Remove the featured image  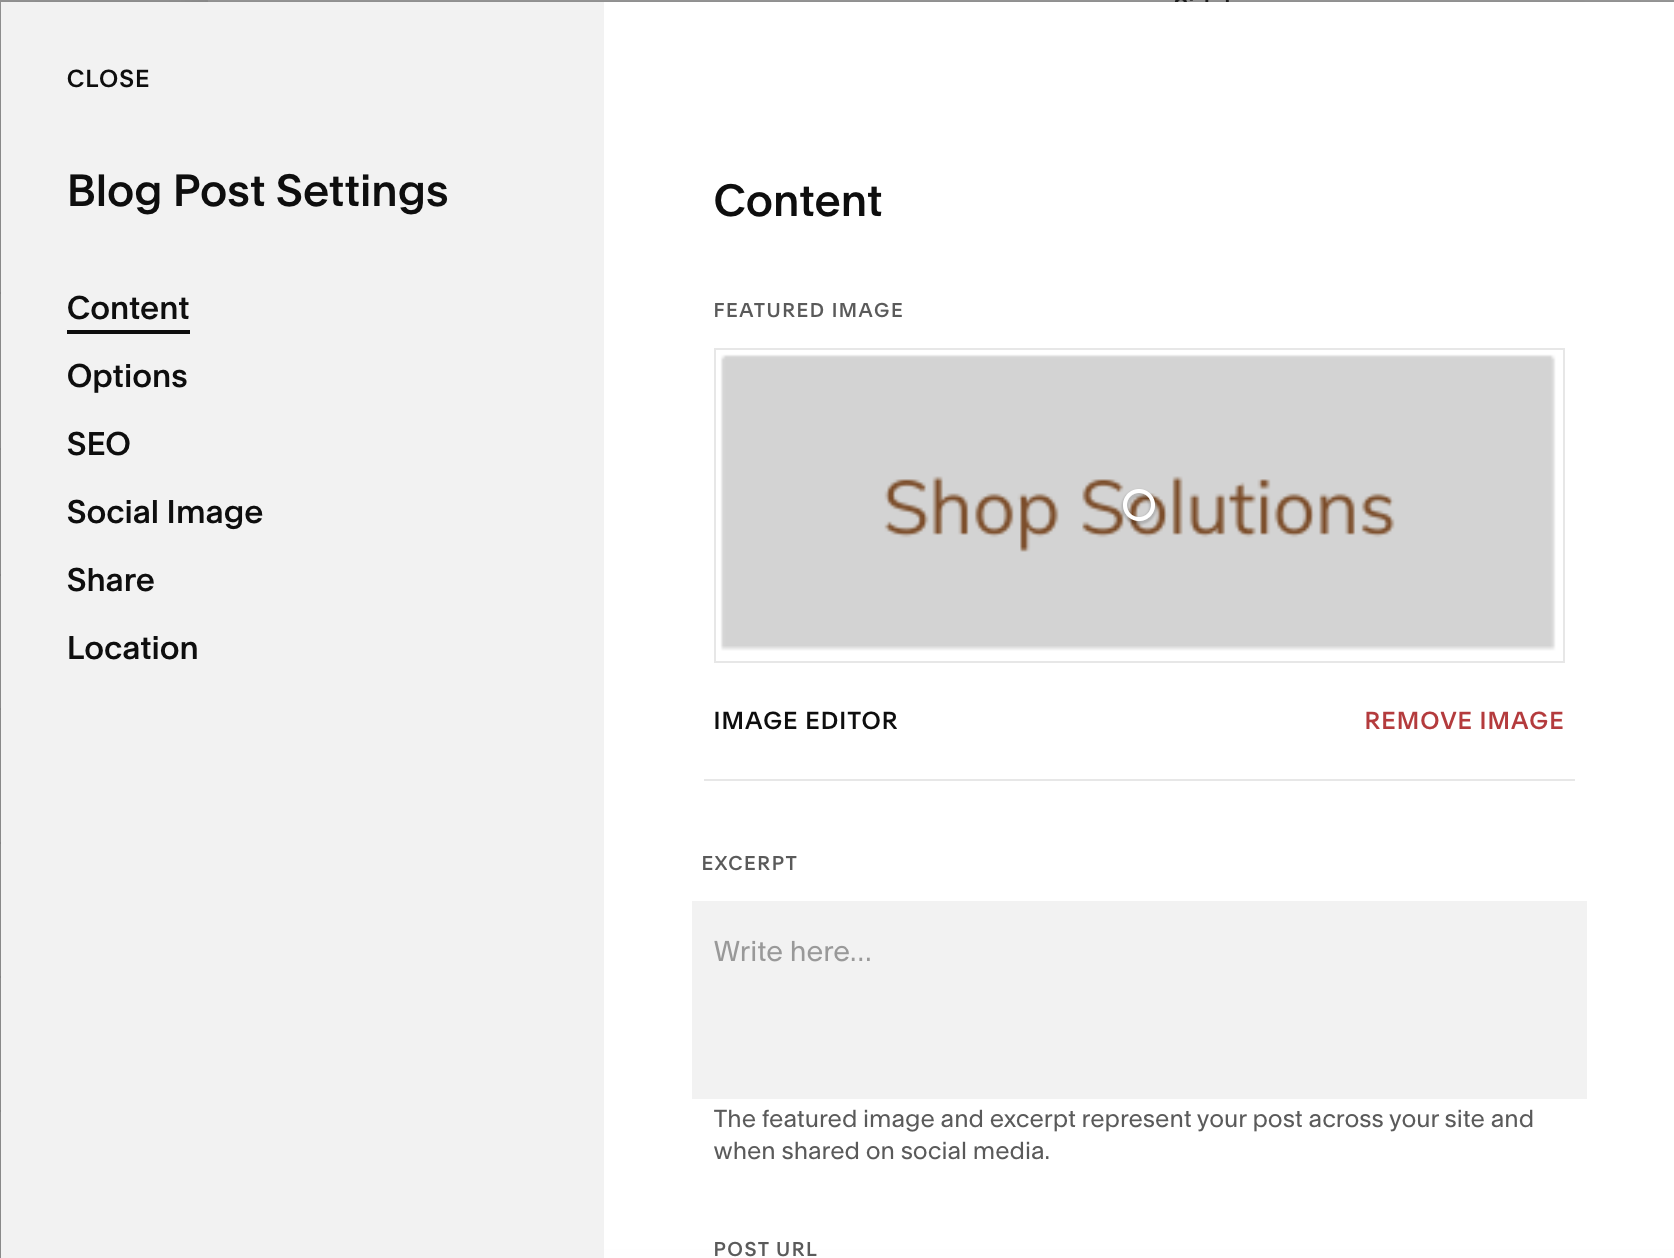(1463, 720)
